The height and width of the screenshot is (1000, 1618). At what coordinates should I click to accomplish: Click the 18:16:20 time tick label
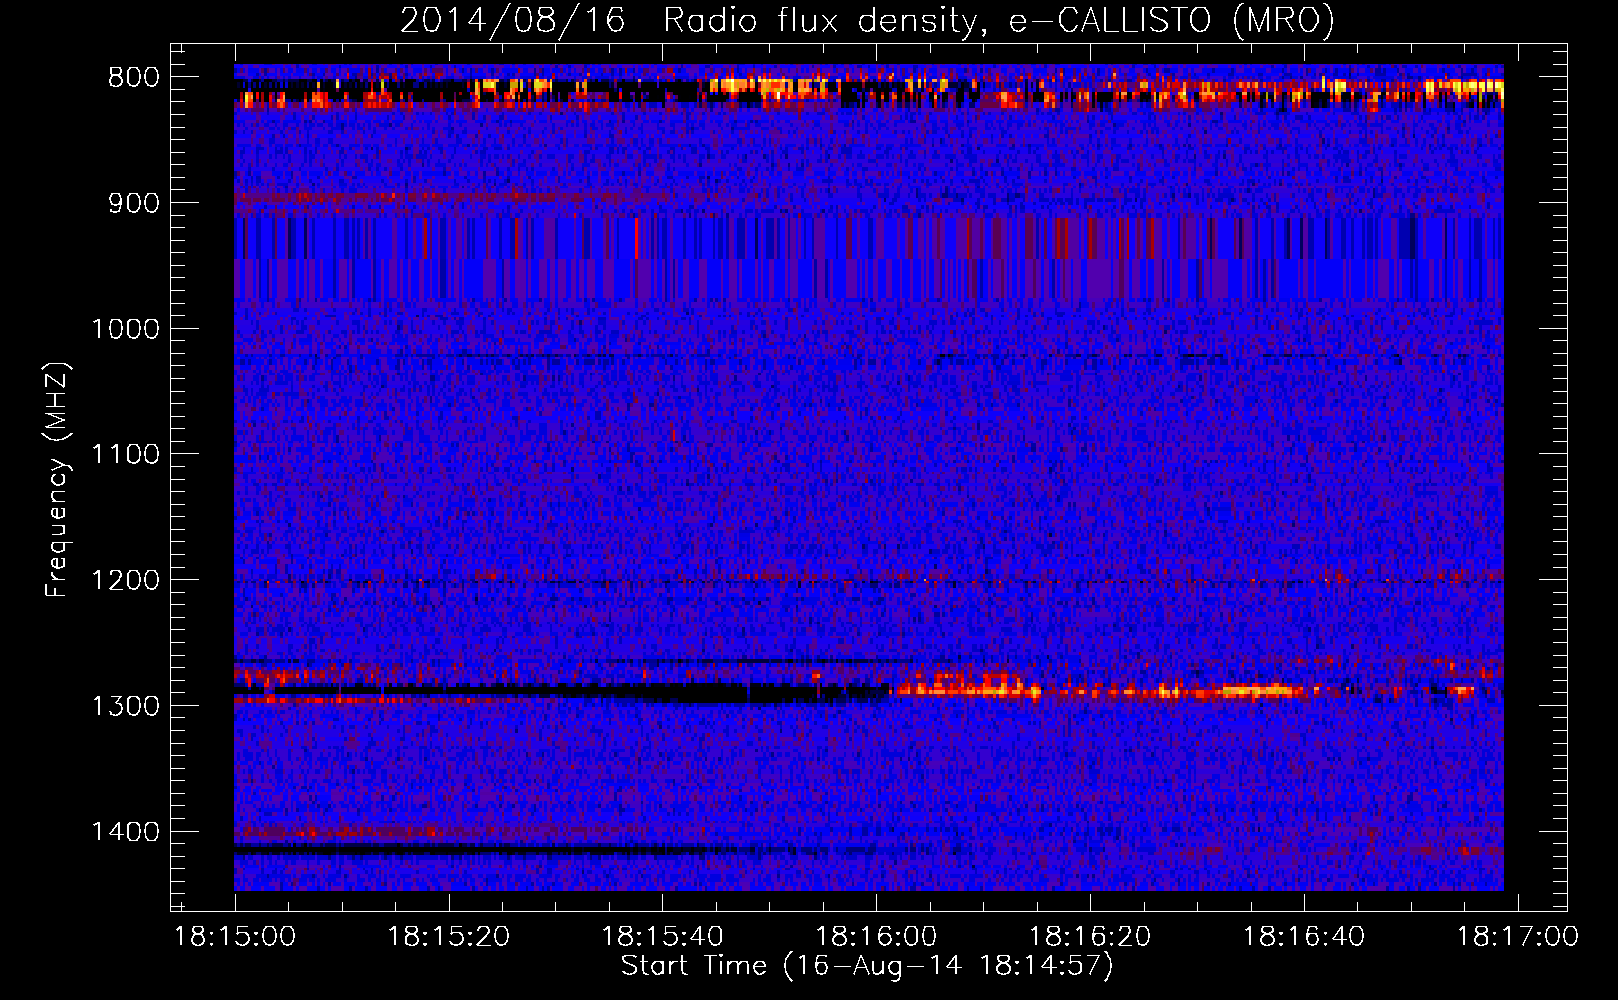click(1090, 937)
